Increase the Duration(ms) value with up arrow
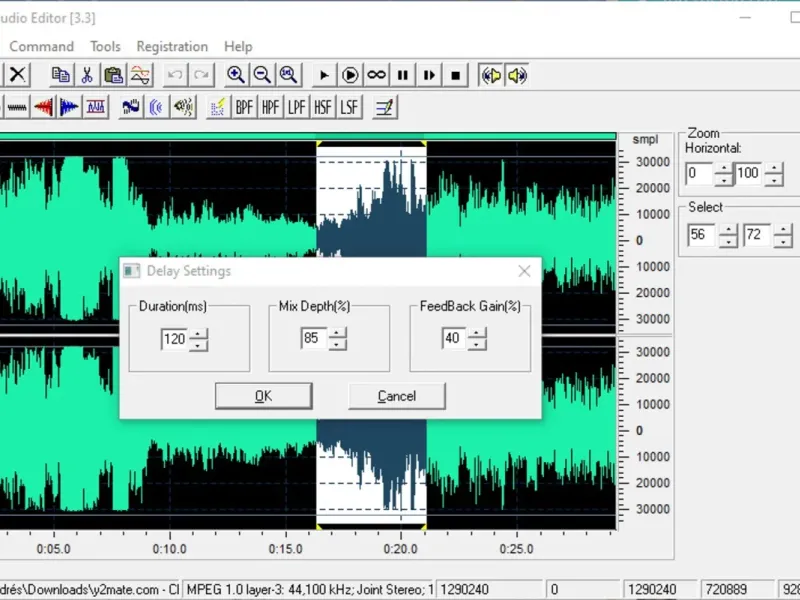Image resolution: width=800 pixels, height=600 pixels. pos(199,334)
